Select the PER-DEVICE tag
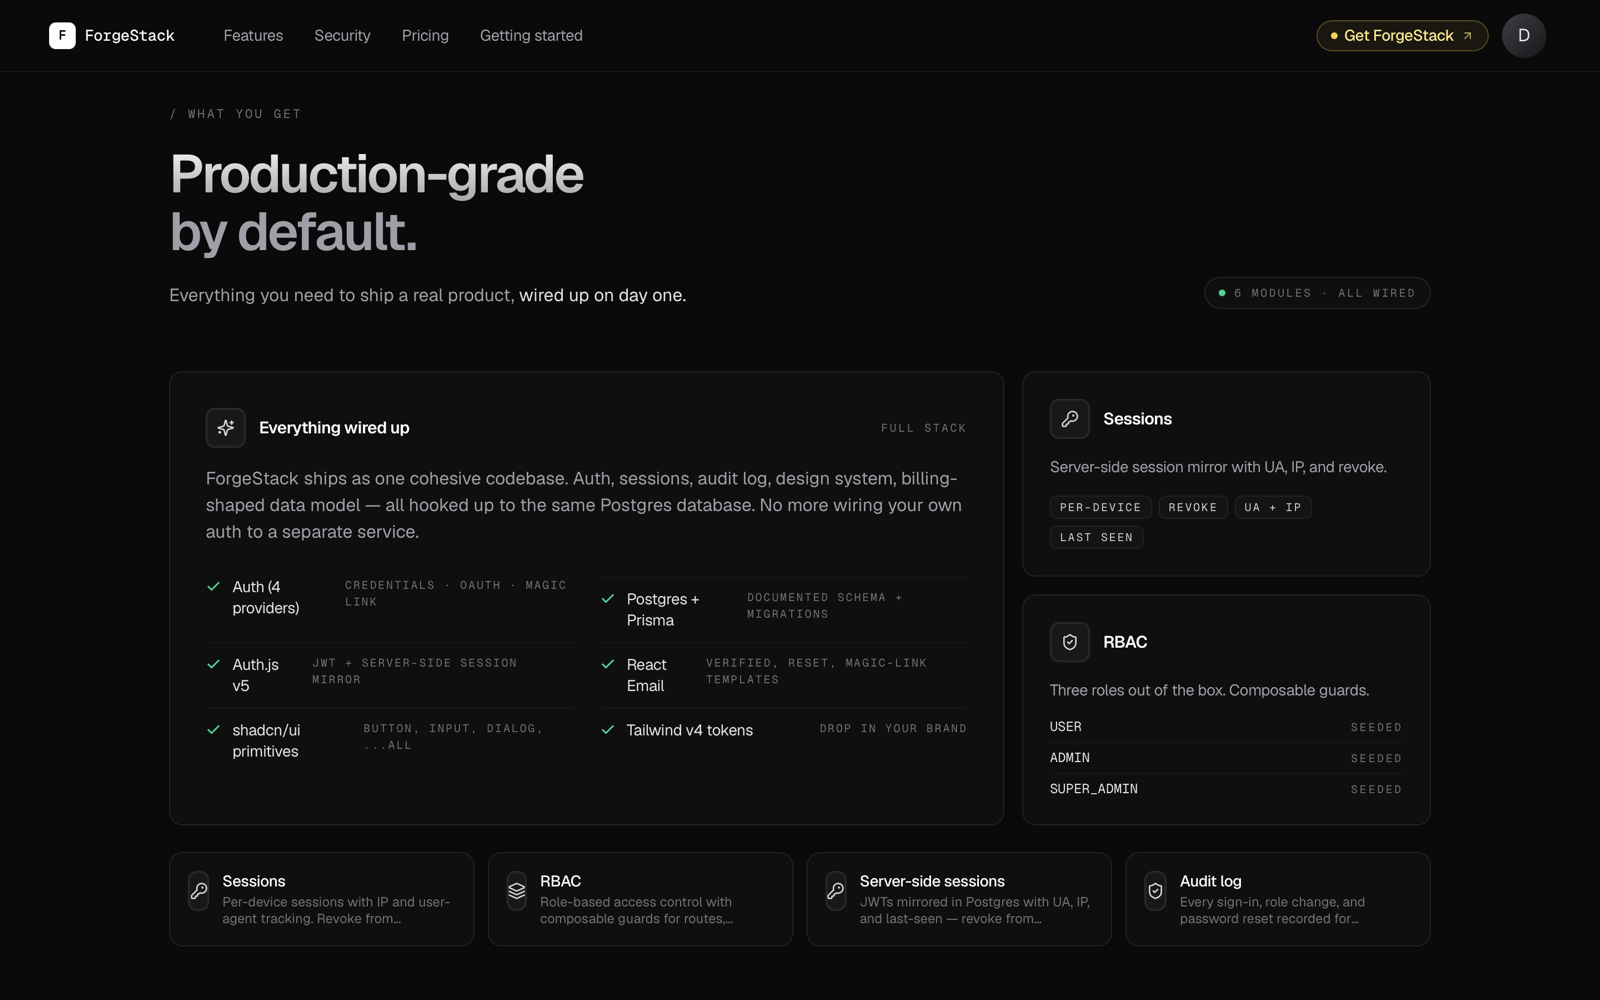 click(1100, 508)
